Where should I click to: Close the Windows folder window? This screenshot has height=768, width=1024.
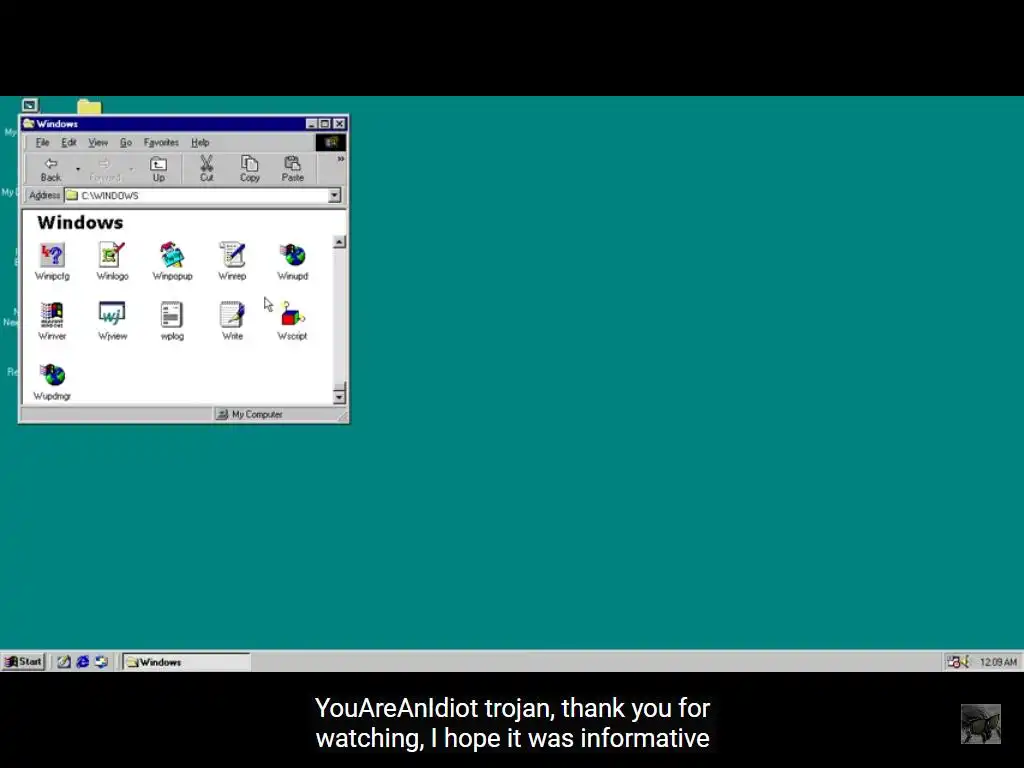point(340,123)
